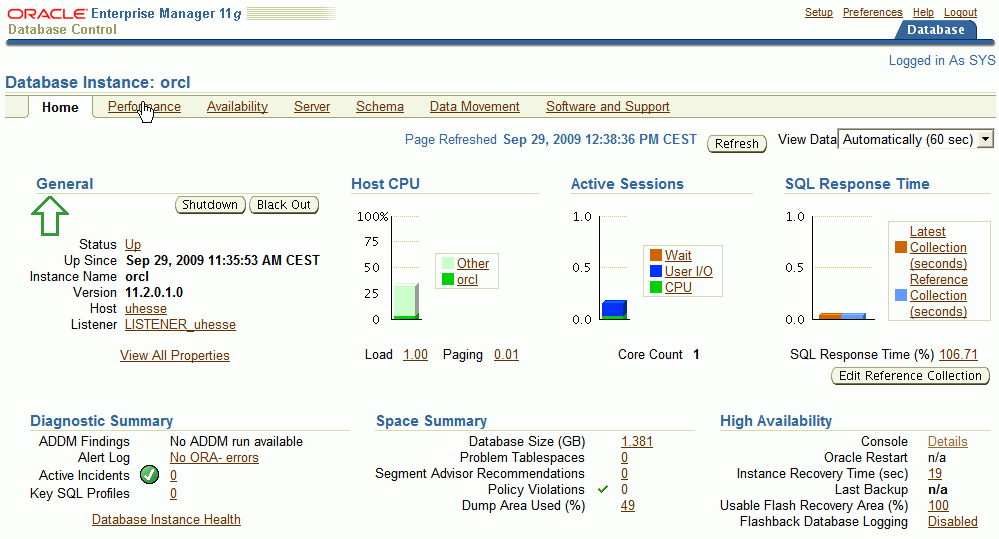
Task: Click the green checkmark Active Incidents icon
Action: pyautogui.click(x=149, y=476)
